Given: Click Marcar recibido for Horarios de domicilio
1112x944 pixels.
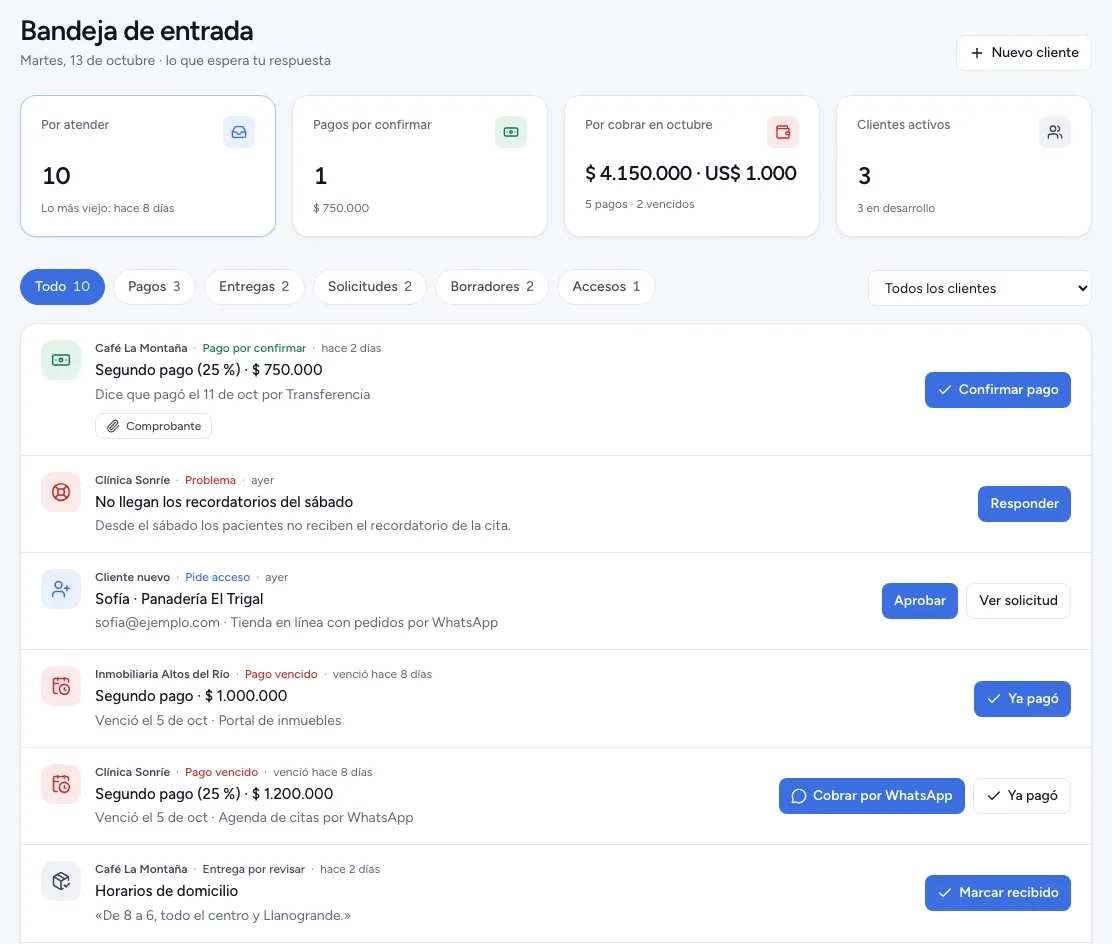Looking at the screenshot, I should pyautogui.click(x=997, y=893).
